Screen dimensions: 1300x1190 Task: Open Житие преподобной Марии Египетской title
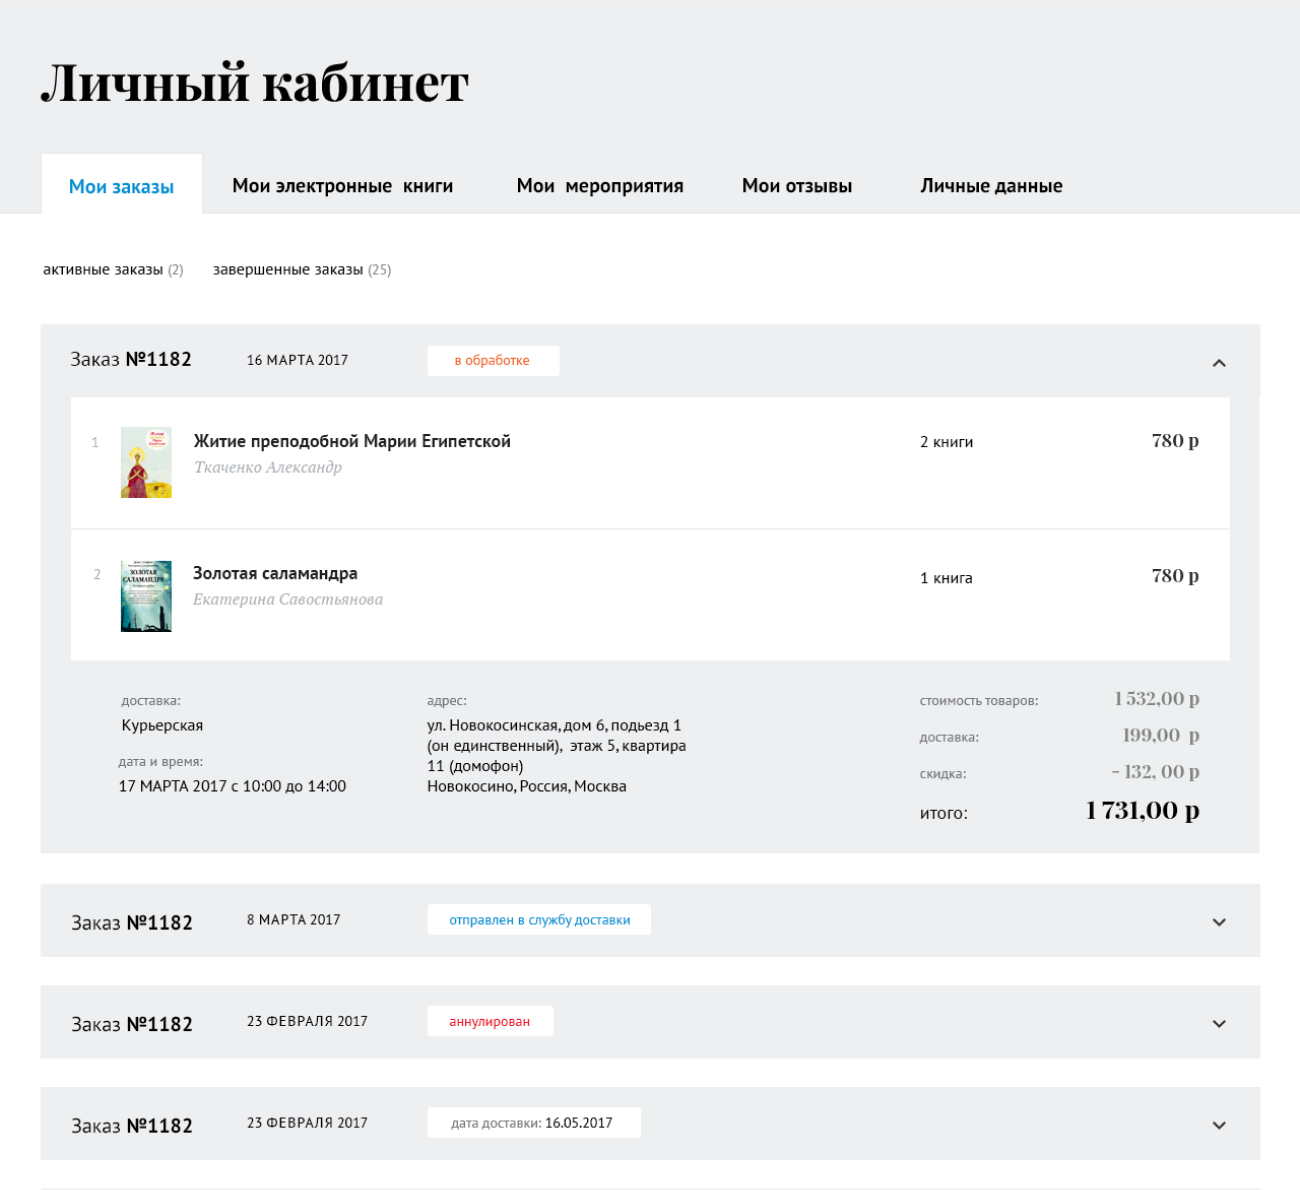(x=352, y=441)
